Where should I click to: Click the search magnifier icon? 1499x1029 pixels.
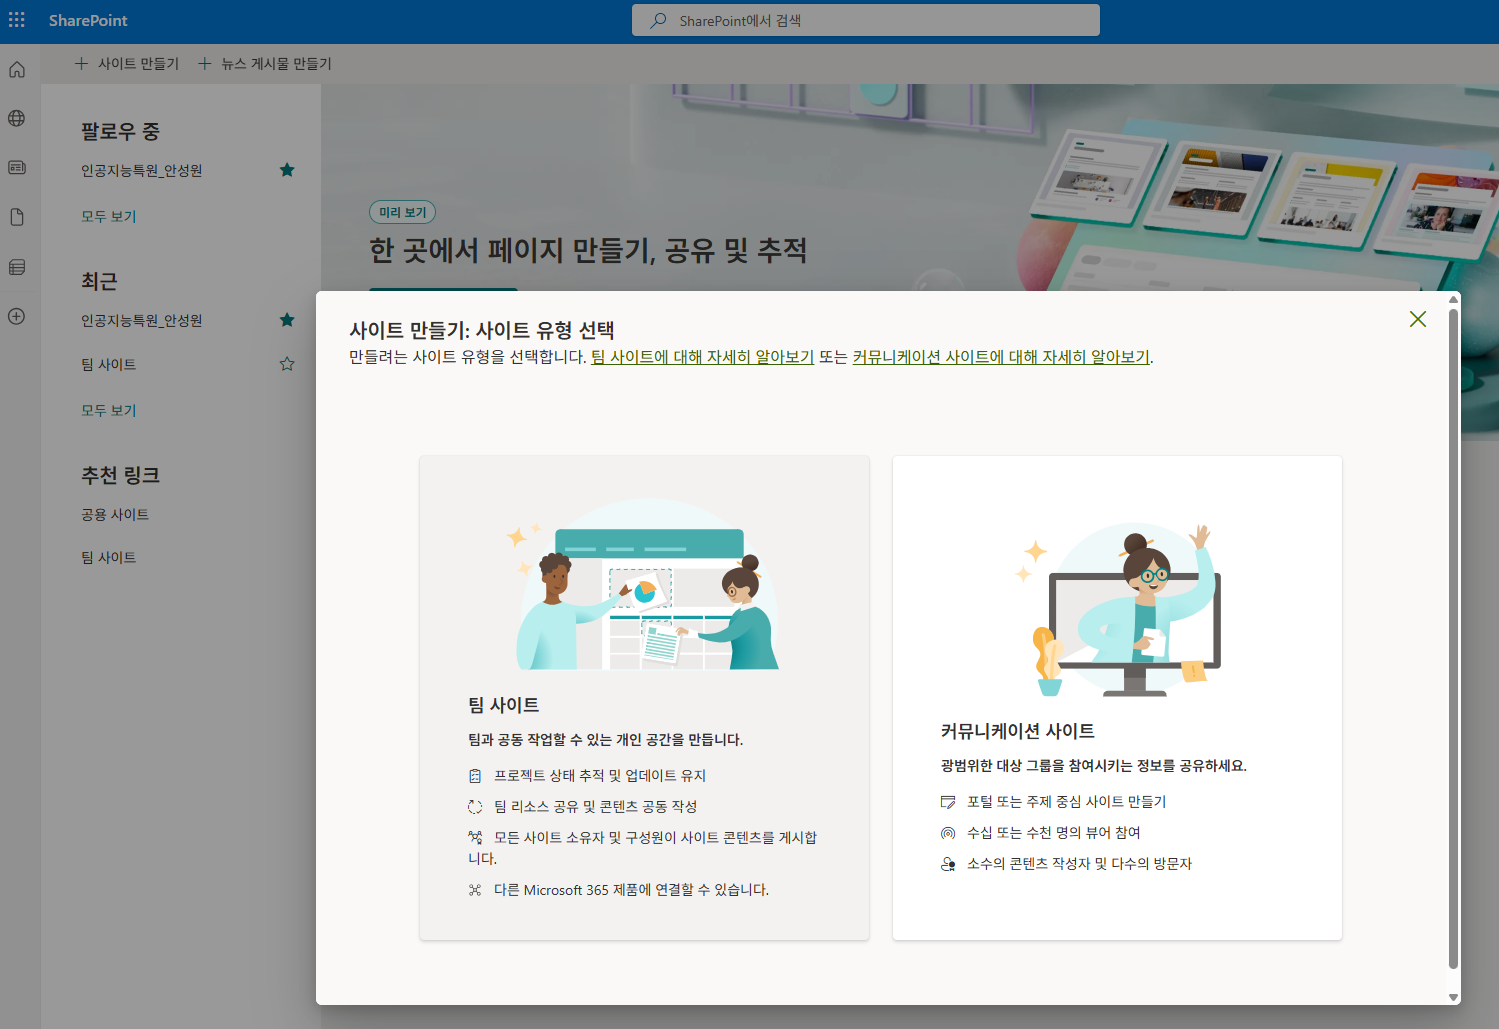click(x=658, y=20)
